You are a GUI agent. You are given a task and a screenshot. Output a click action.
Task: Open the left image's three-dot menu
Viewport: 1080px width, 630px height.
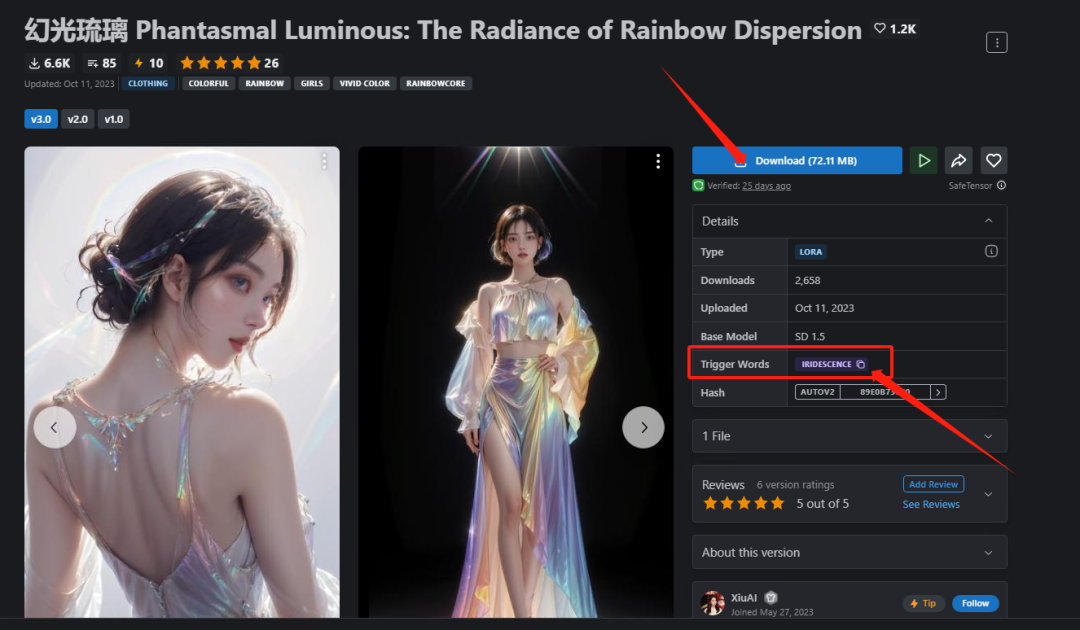[324, 161]
